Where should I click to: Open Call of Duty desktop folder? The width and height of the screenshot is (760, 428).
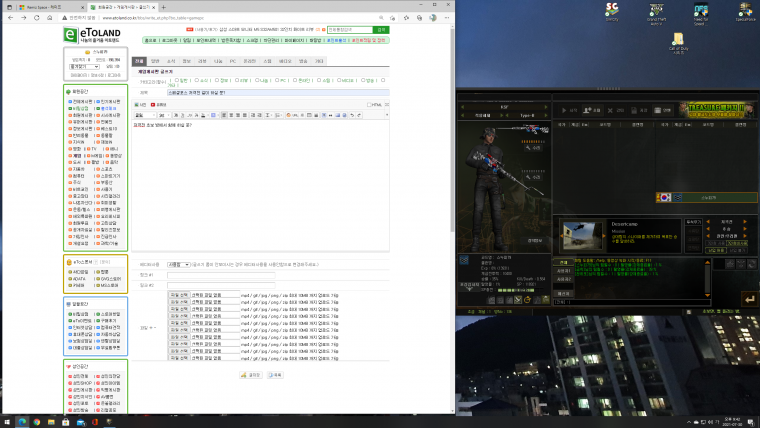click(x=678, y=43)
